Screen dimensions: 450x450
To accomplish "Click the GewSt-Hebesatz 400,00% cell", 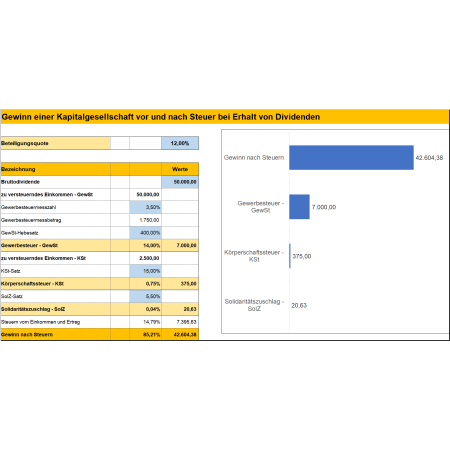I will tap(146, 233).
